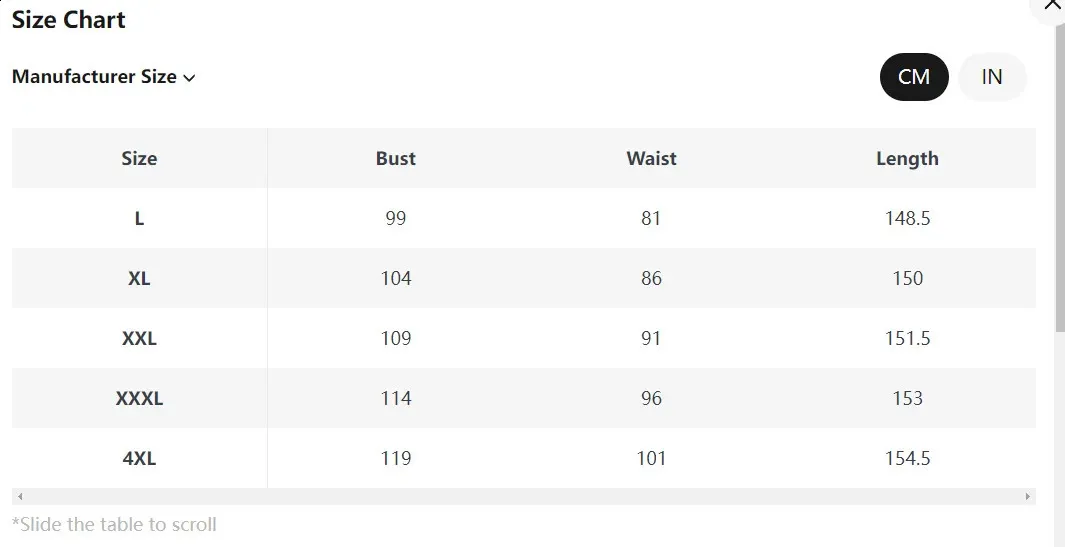Click the XL size row label
1065x547 pixels.
(x=139, y=279)
